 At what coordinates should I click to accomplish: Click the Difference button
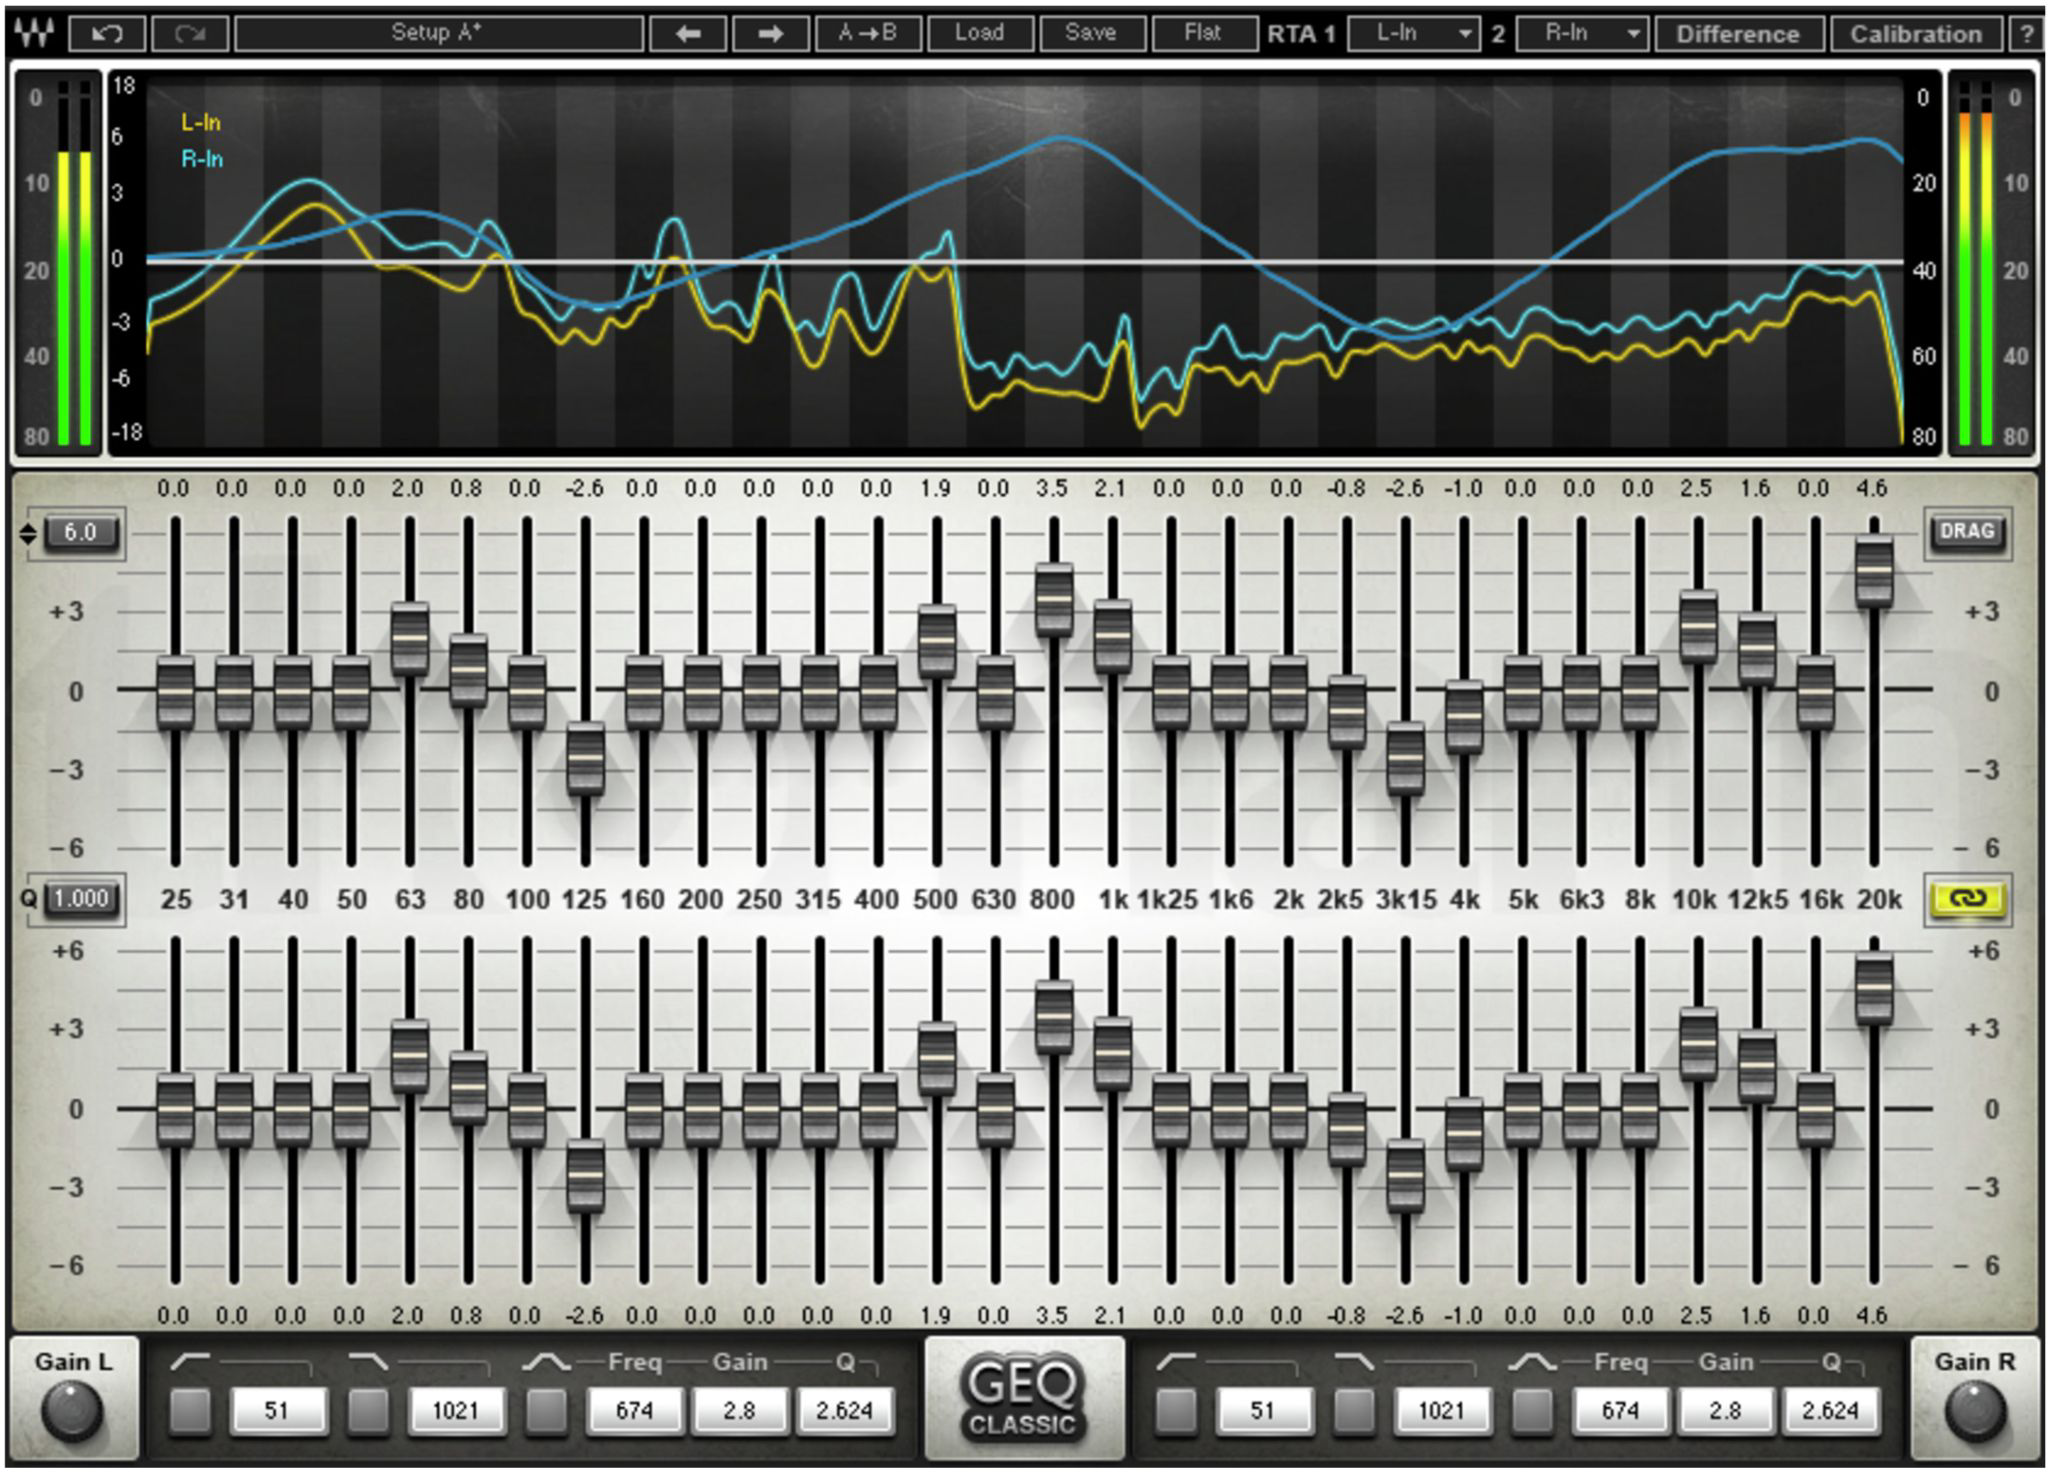[1737, 34]
